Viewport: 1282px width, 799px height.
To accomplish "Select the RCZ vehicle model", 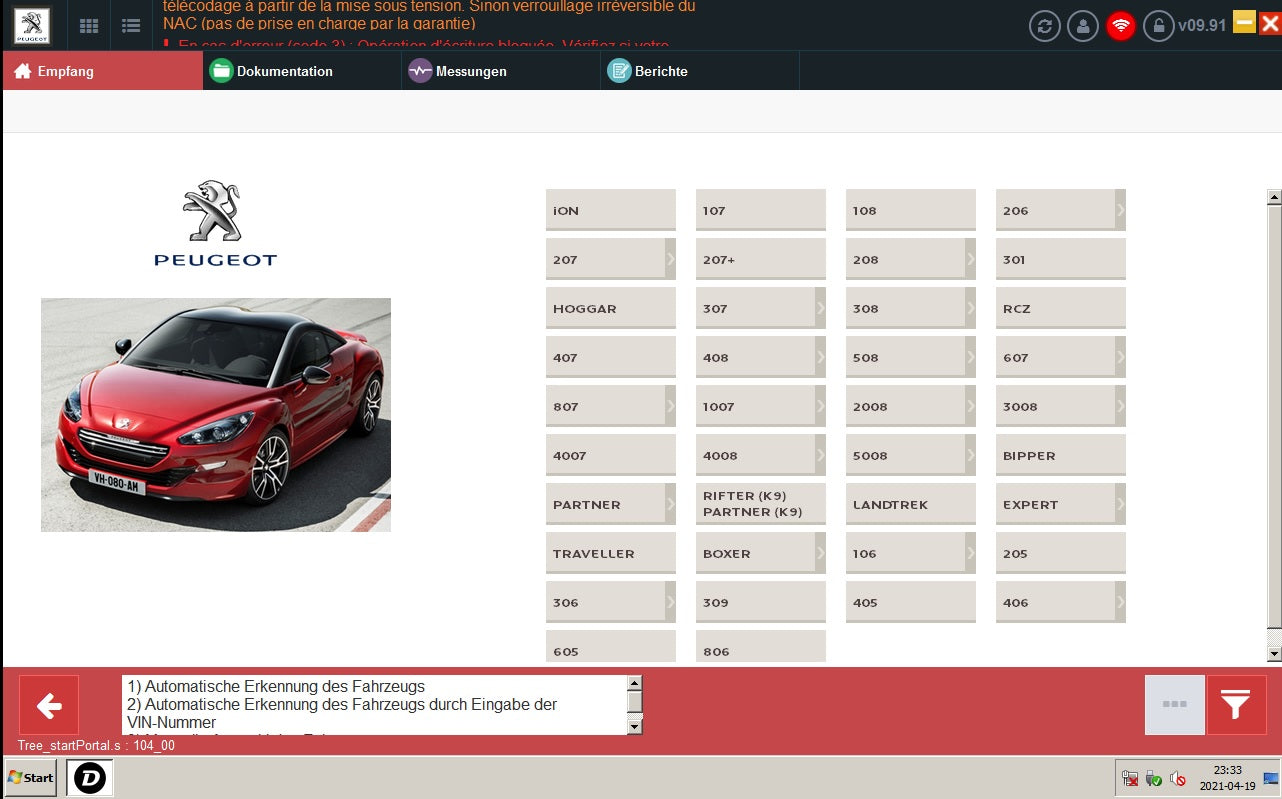I will tap(1060, 308).
